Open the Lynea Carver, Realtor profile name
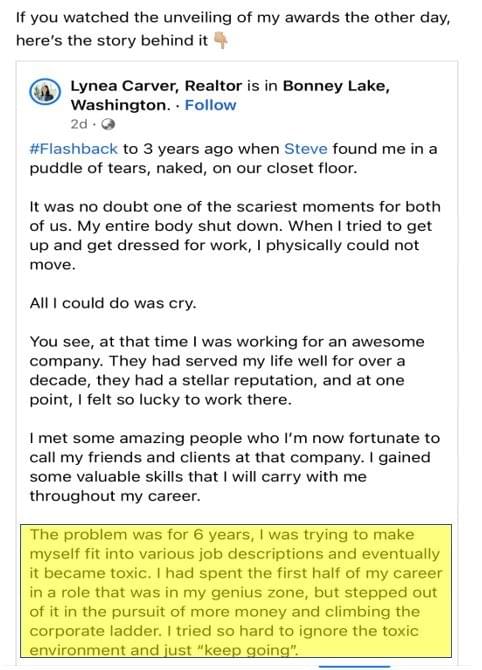Image resolution: width=482 pixels, height=670 pixels. tap(156, 86)
